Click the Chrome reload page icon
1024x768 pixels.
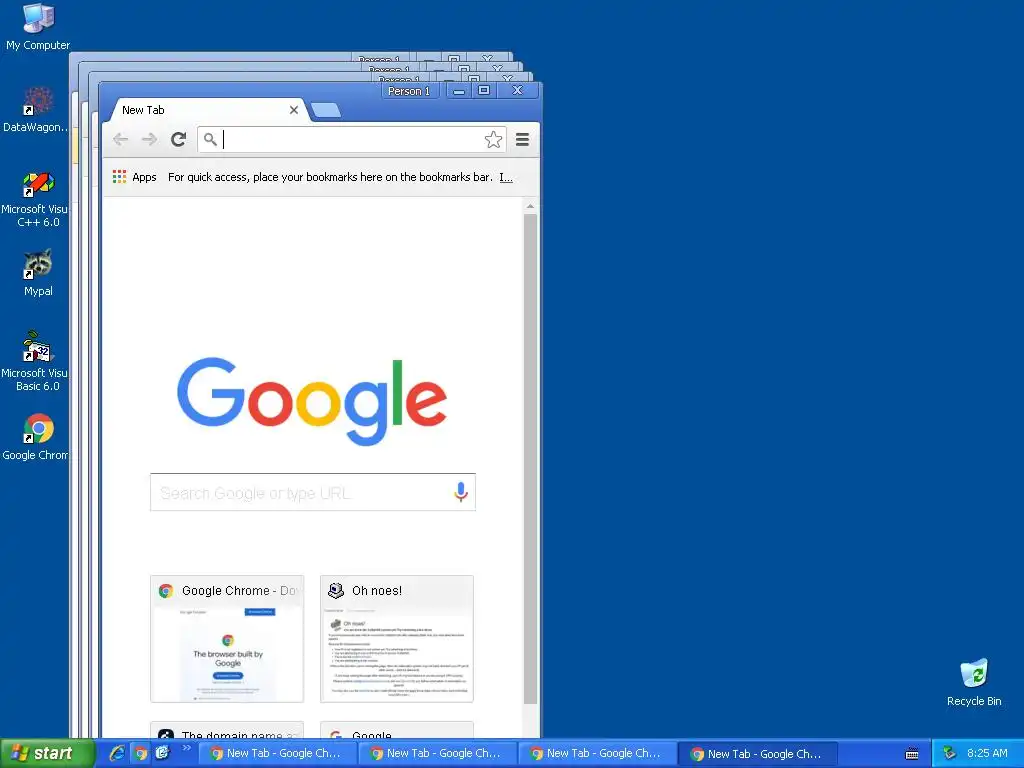coord(178,139)
